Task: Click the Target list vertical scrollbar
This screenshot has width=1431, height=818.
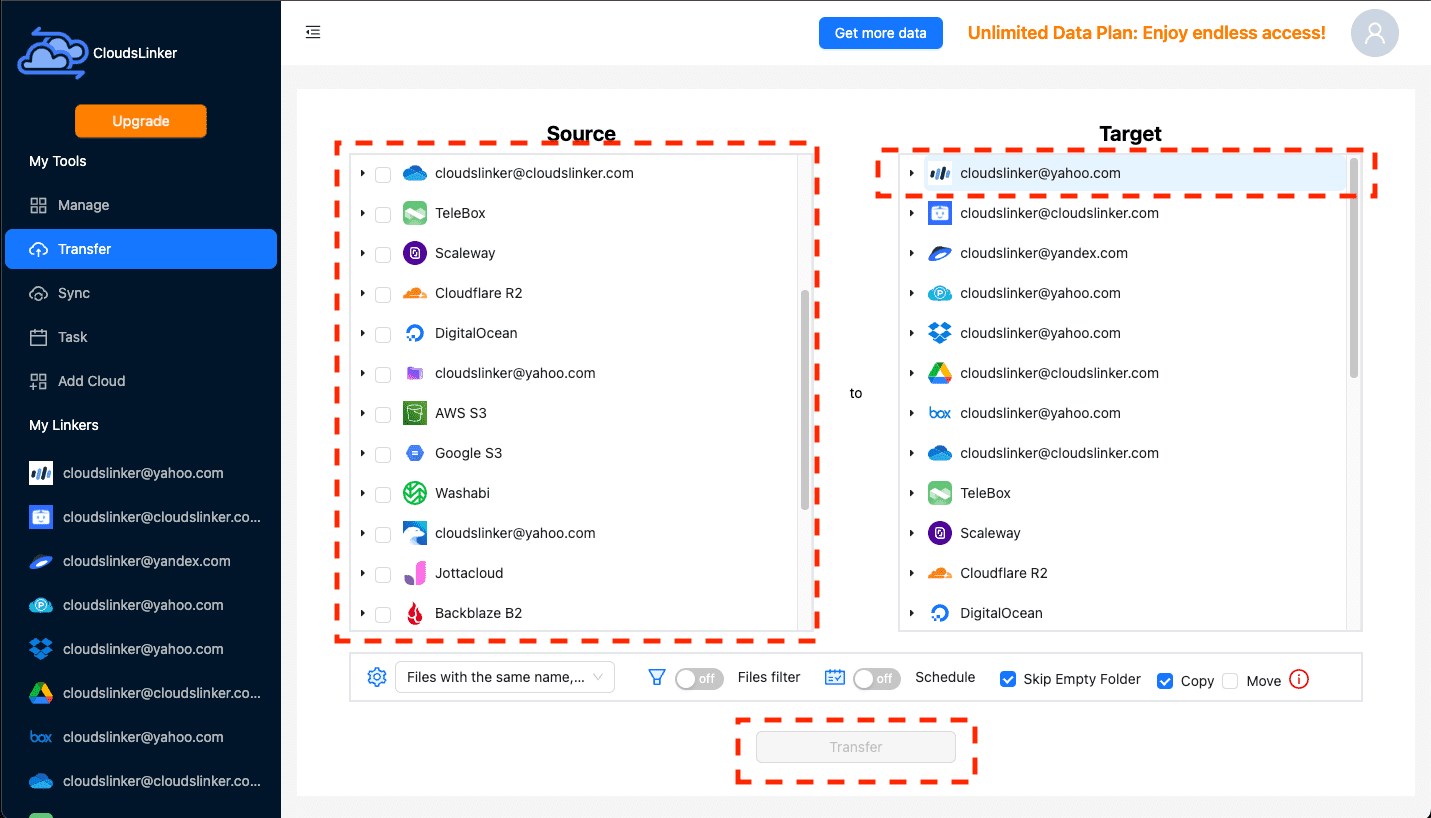Action: pyautogui.click(x=1354, y=267)
